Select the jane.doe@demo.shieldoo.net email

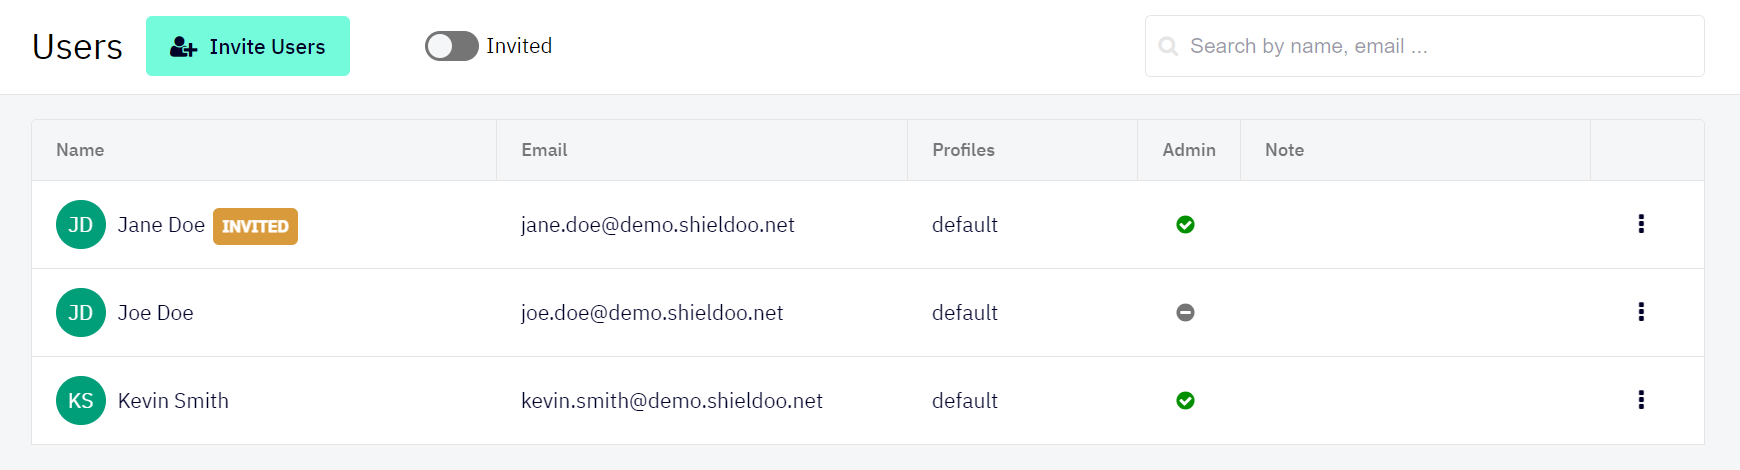(x=658, y=225)
